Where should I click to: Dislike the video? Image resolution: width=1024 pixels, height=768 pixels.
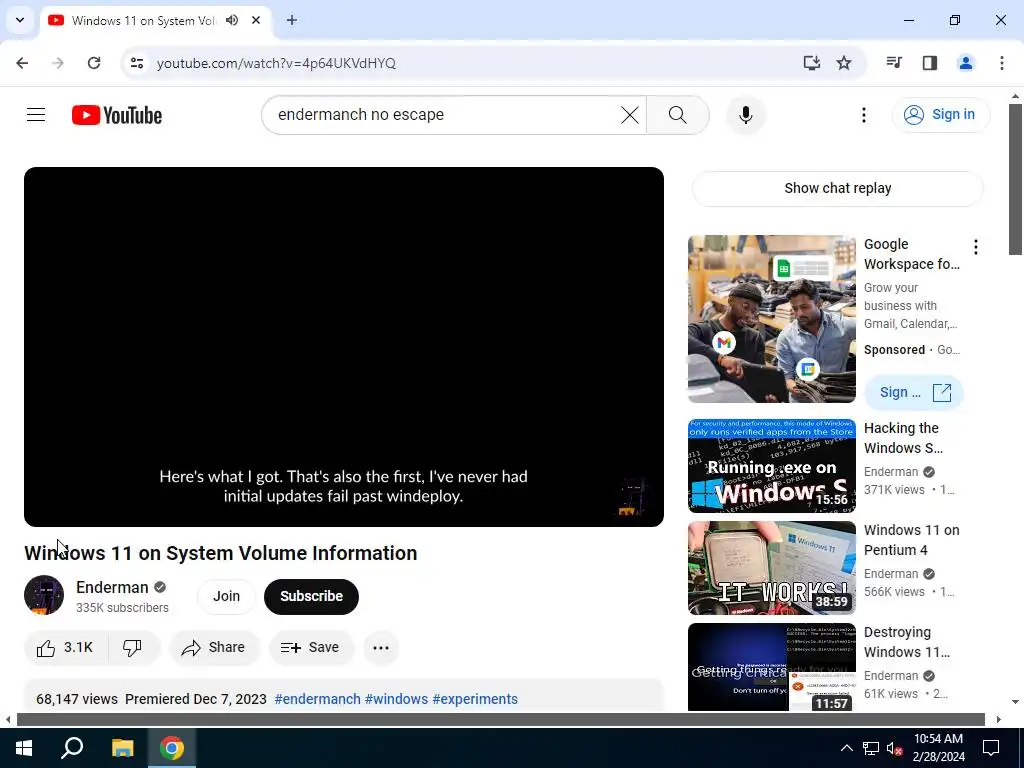pos(133,647)
